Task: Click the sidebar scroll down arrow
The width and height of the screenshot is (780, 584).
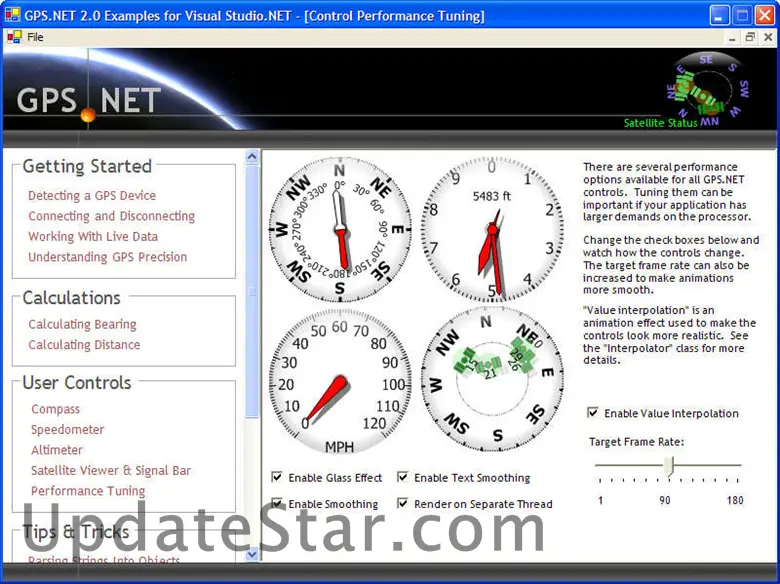Action: point(252,554)
